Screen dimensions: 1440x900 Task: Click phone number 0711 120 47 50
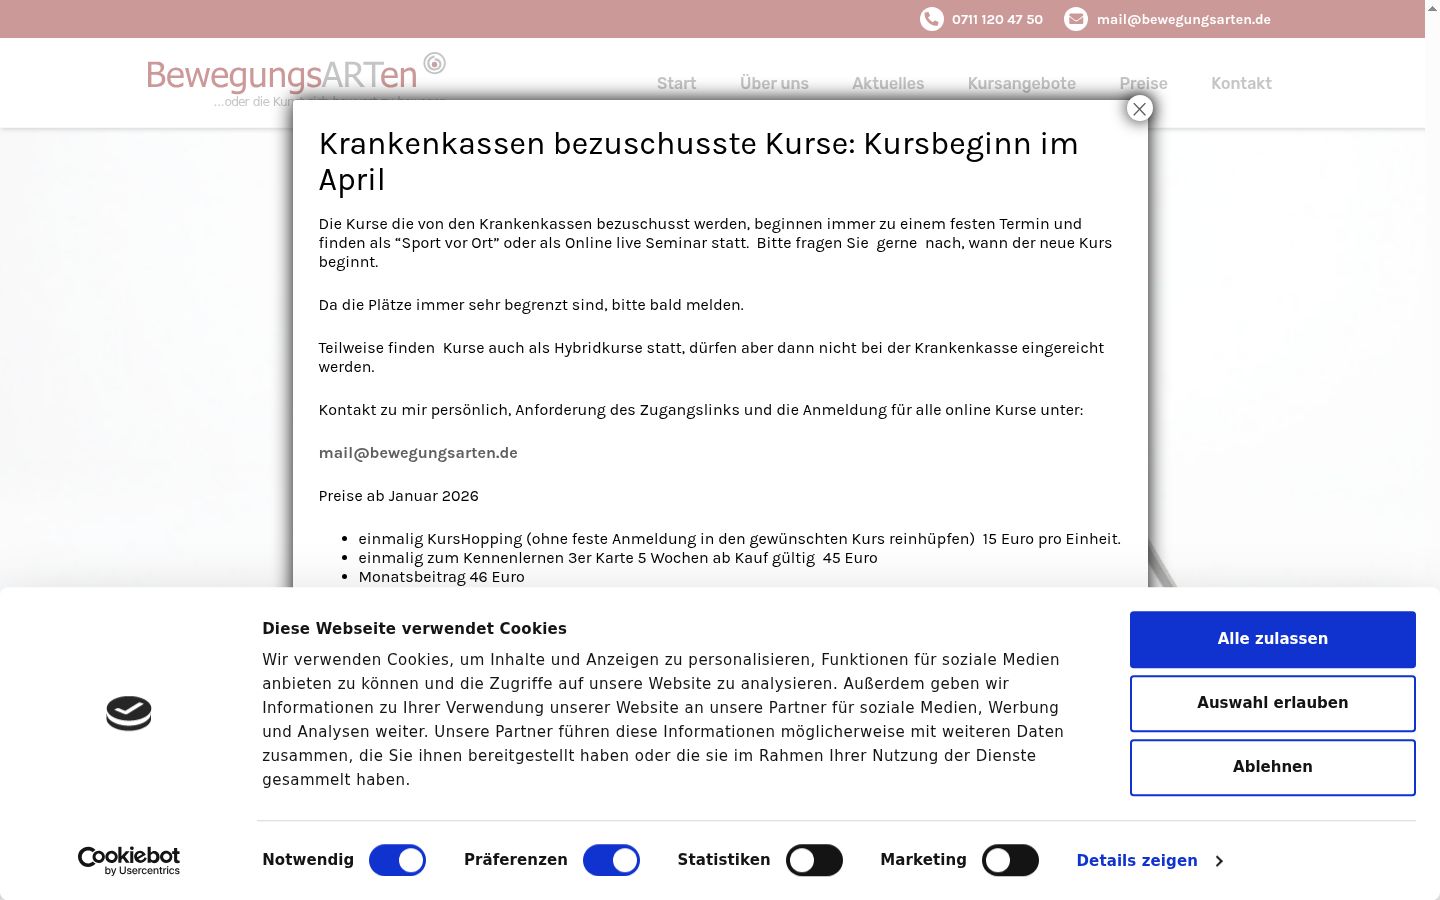[997, 19]
